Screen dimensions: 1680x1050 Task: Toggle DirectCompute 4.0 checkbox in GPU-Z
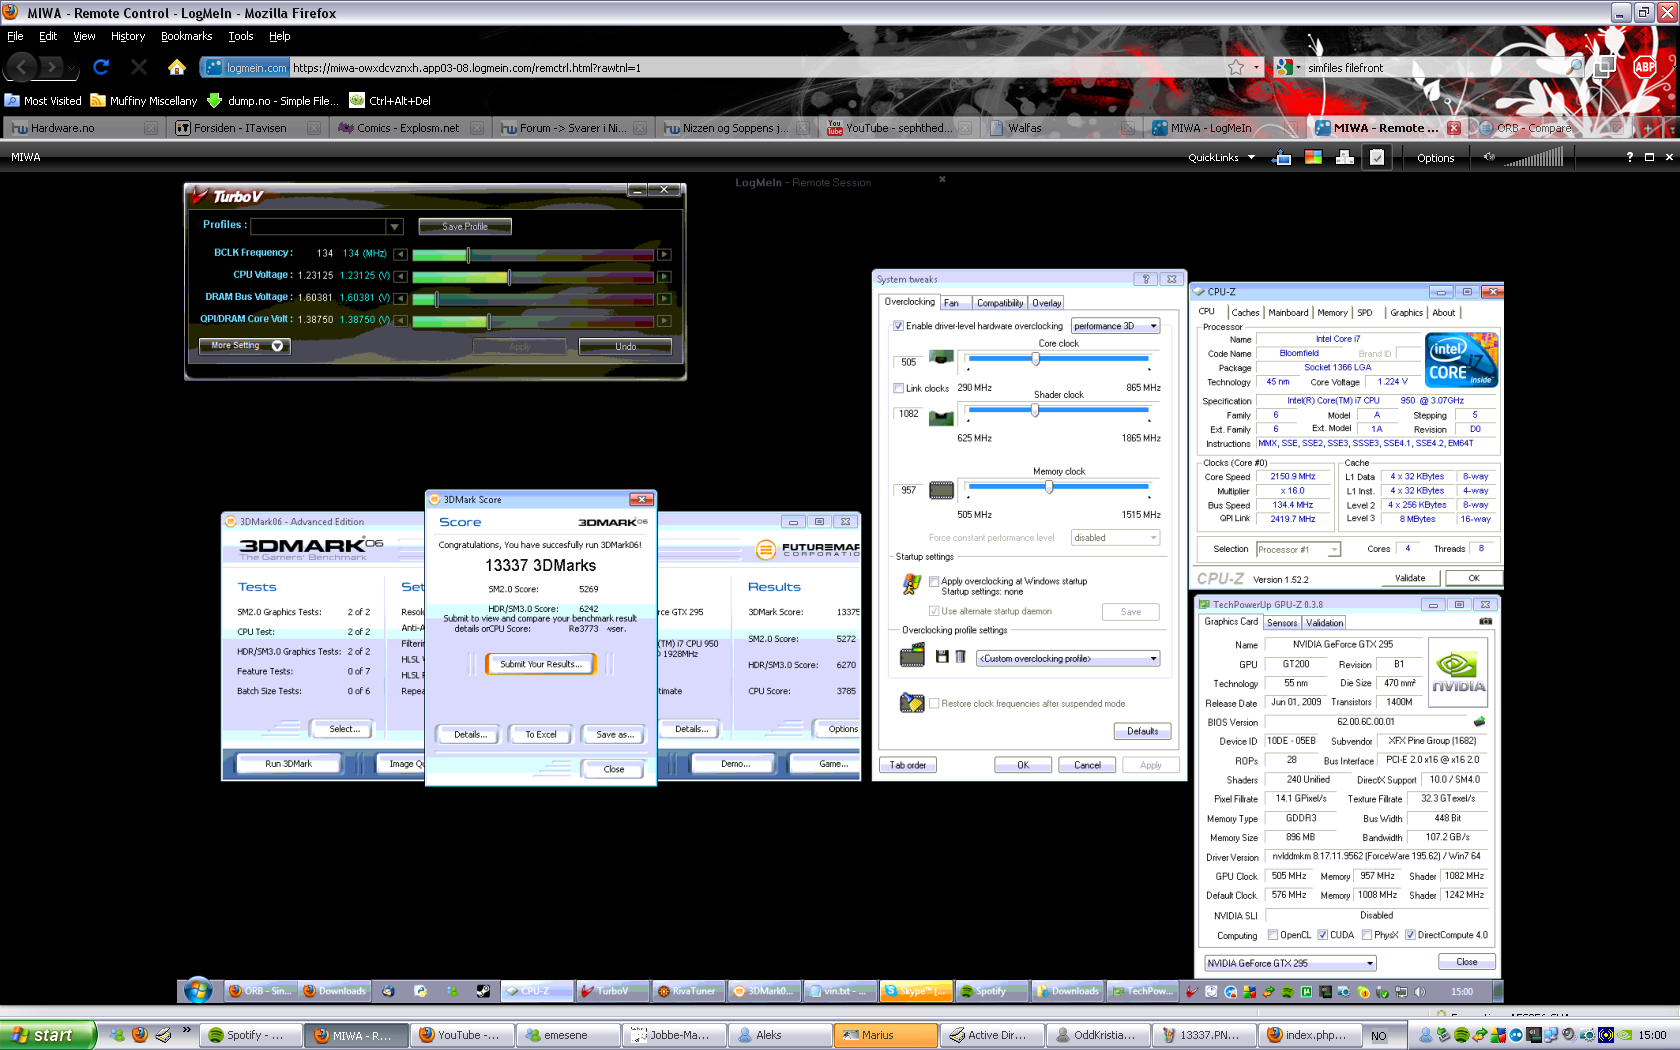[x=1410, y=935]
